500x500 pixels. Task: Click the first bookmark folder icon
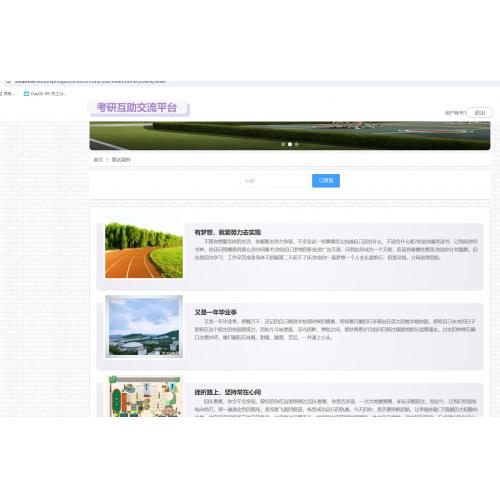tap(1, 94)
